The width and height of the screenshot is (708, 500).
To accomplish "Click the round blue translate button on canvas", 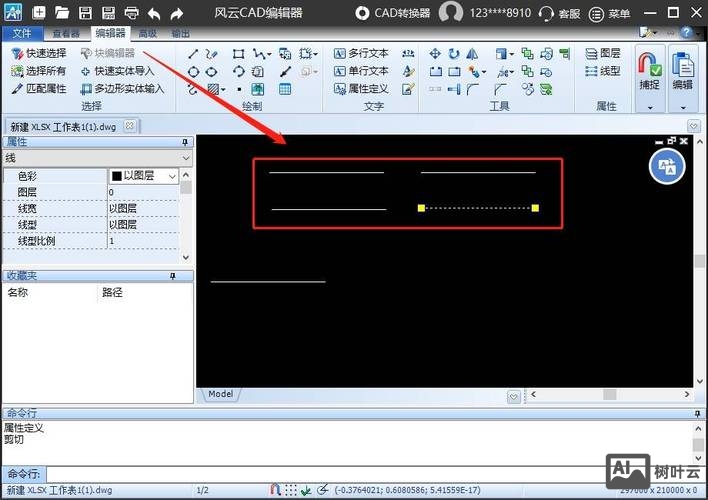I will tap(667, 167).
